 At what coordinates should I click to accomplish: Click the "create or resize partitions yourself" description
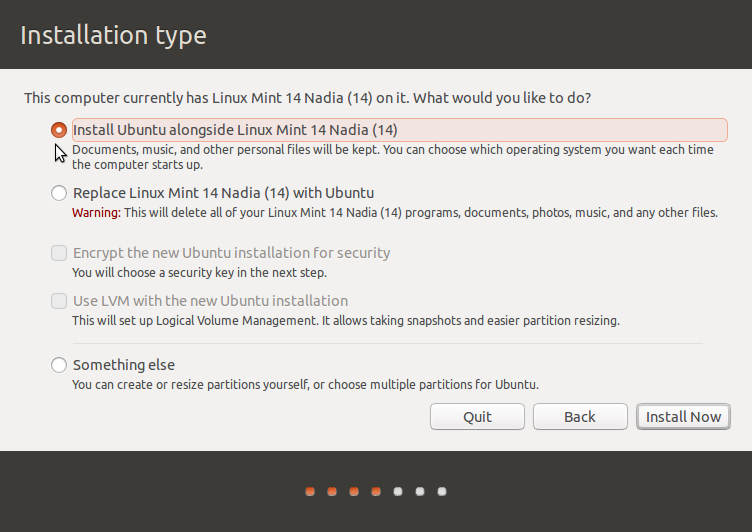pos(305,384)
